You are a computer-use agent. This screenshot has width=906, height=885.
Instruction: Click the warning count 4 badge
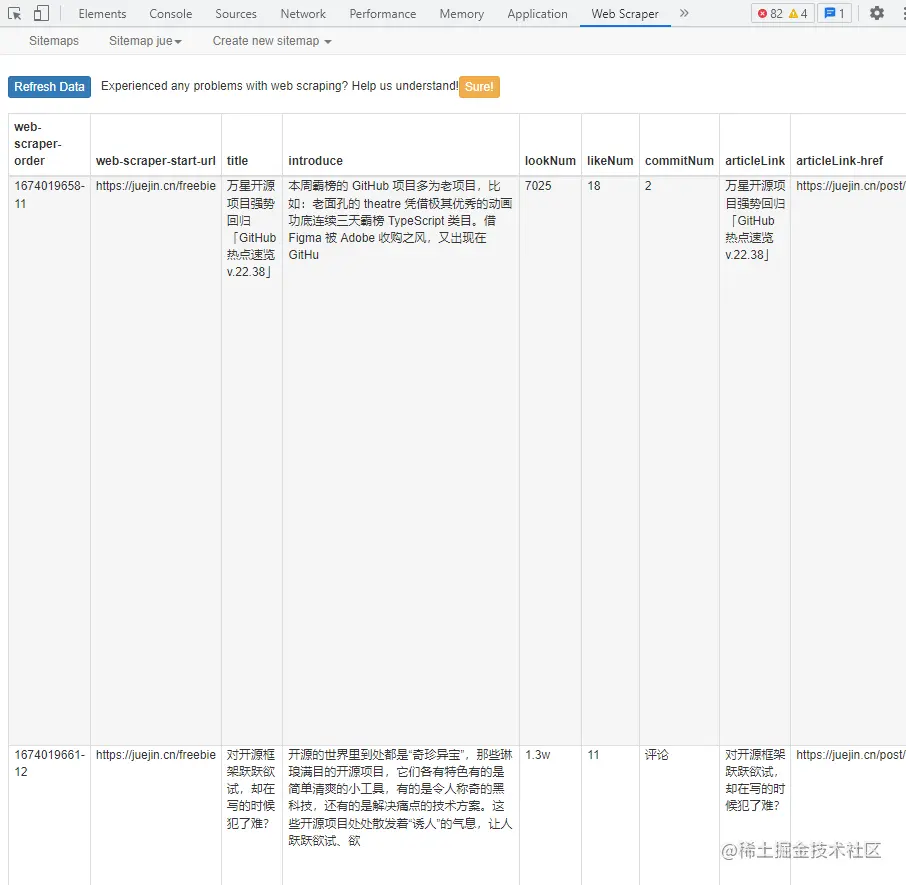pyautogui.click(x=798, y=13)
